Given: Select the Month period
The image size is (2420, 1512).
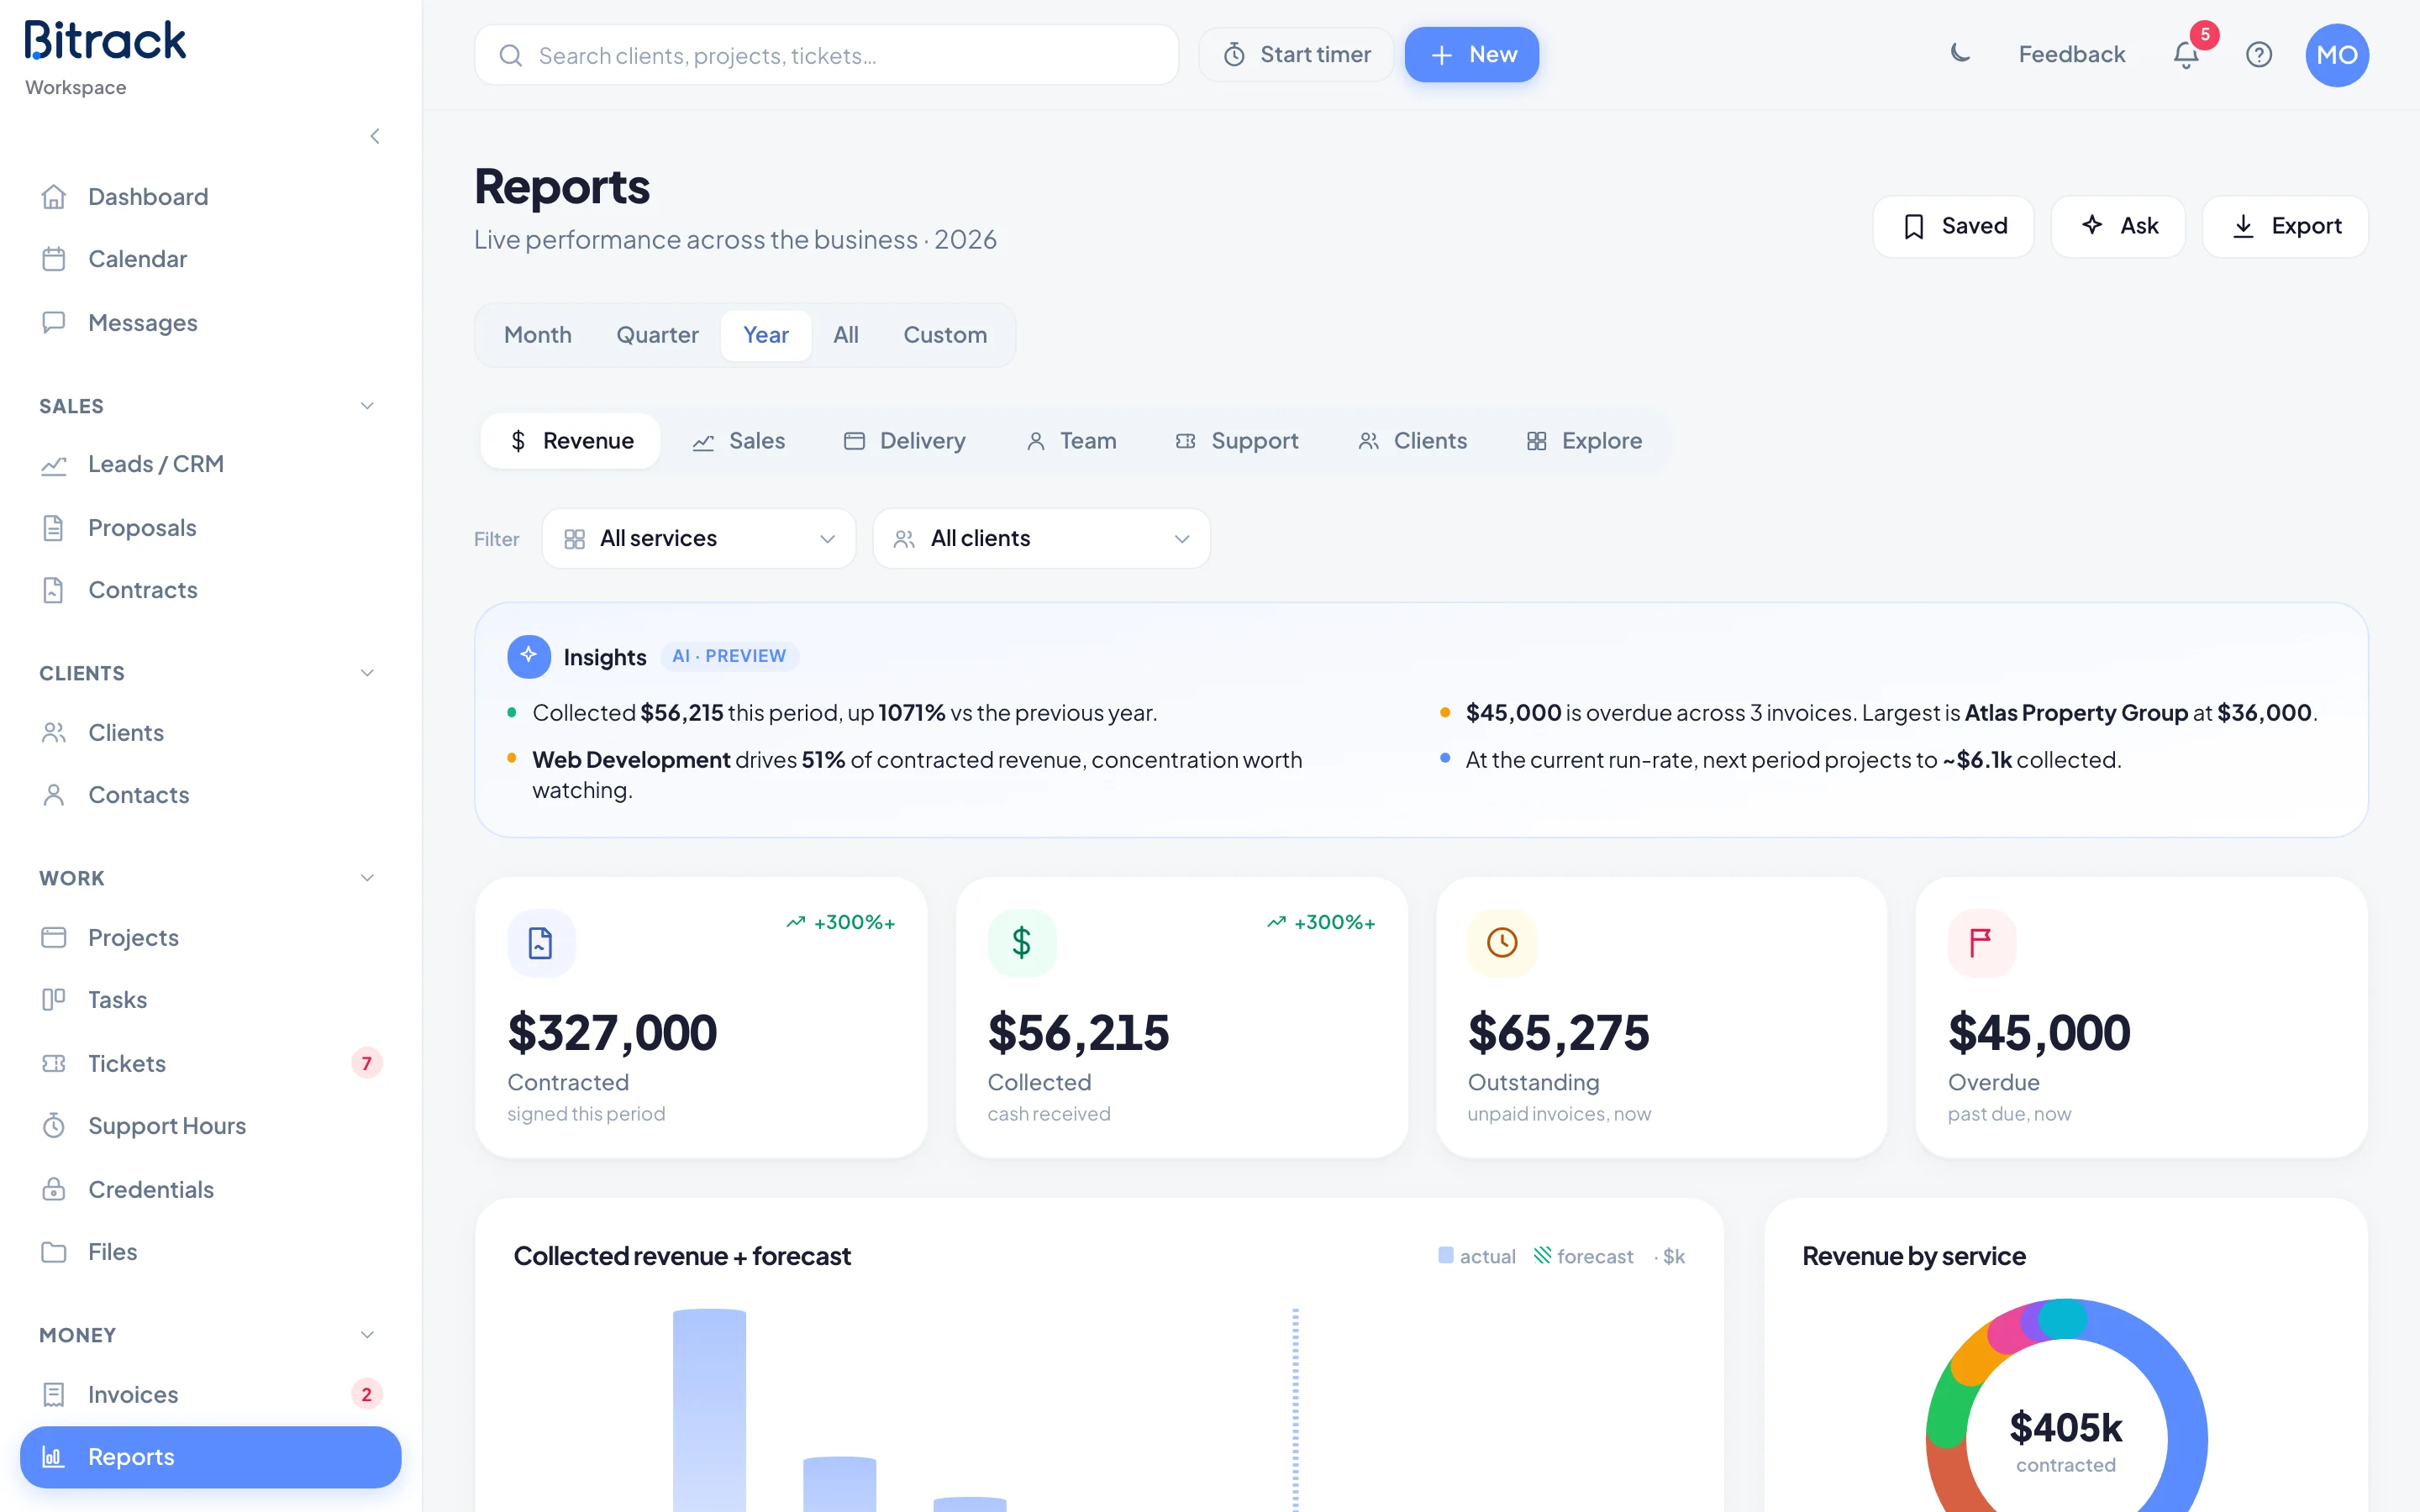Looking at the screenshot, I should 538,335.
